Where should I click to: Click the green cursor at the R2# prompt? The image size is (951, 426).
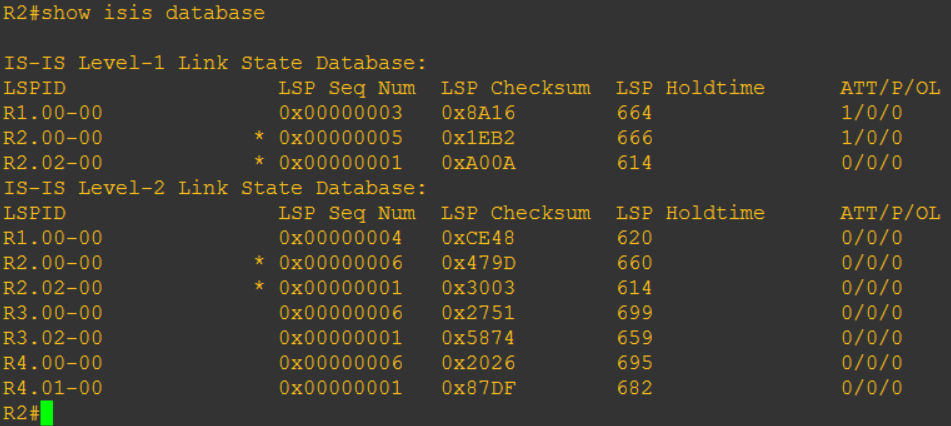47,413
